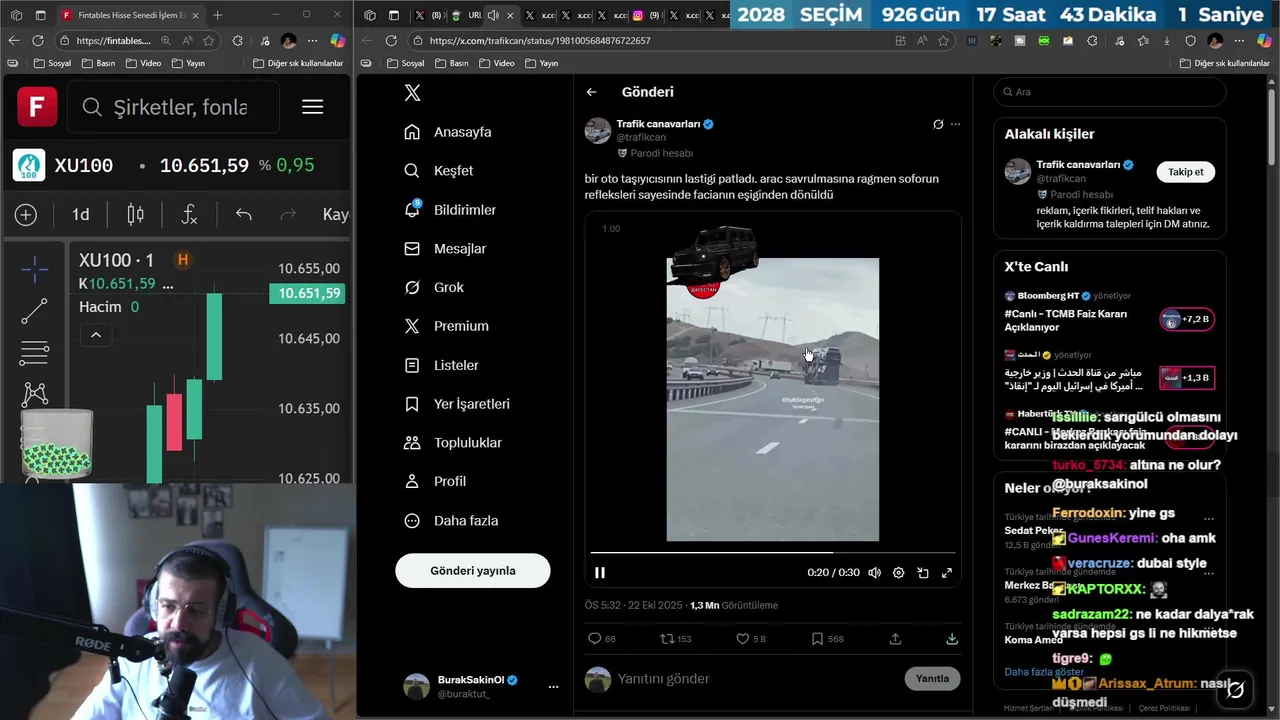This screenshot has width=1280, height=720.
Task: Click Gönderi yayınla button
Action: coord(473,571)
